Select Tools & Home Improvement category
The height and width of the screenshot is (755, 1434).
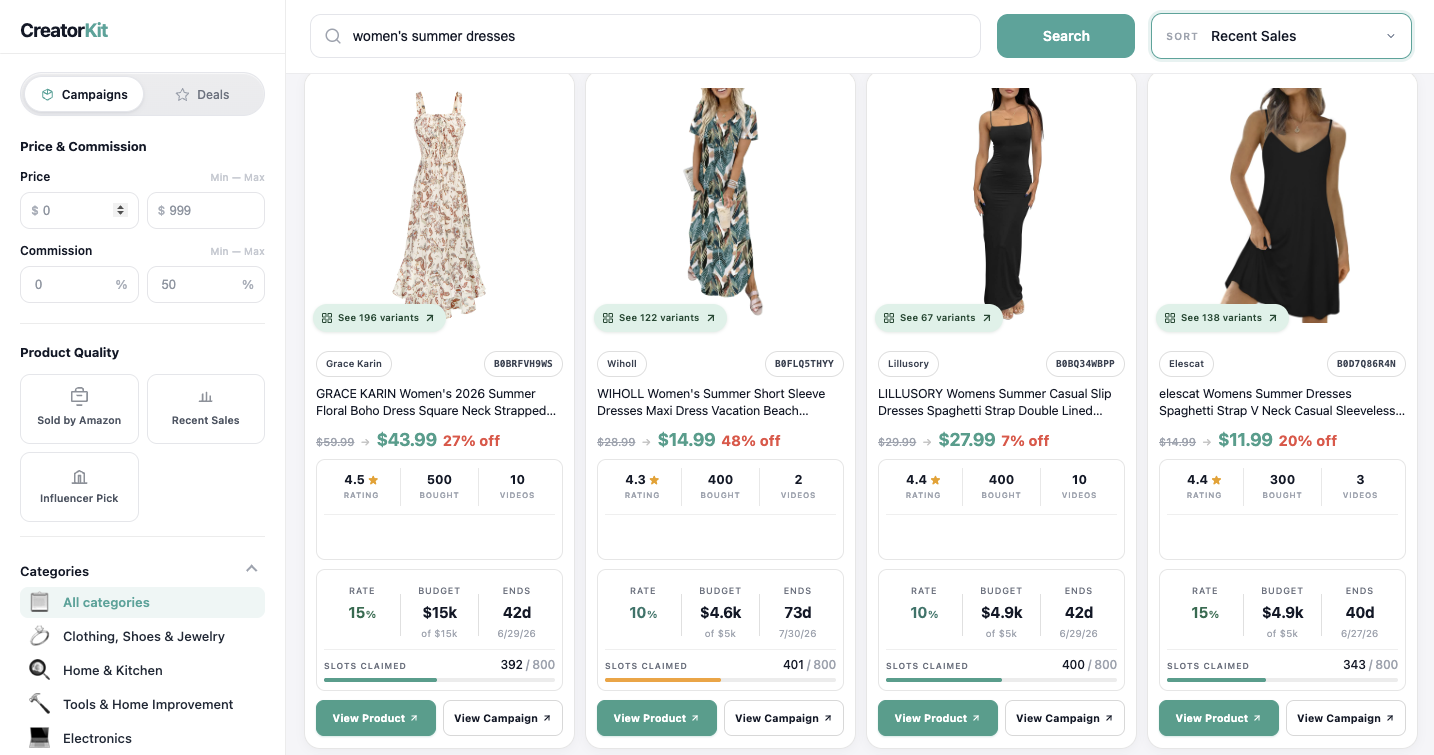point(142,704)
